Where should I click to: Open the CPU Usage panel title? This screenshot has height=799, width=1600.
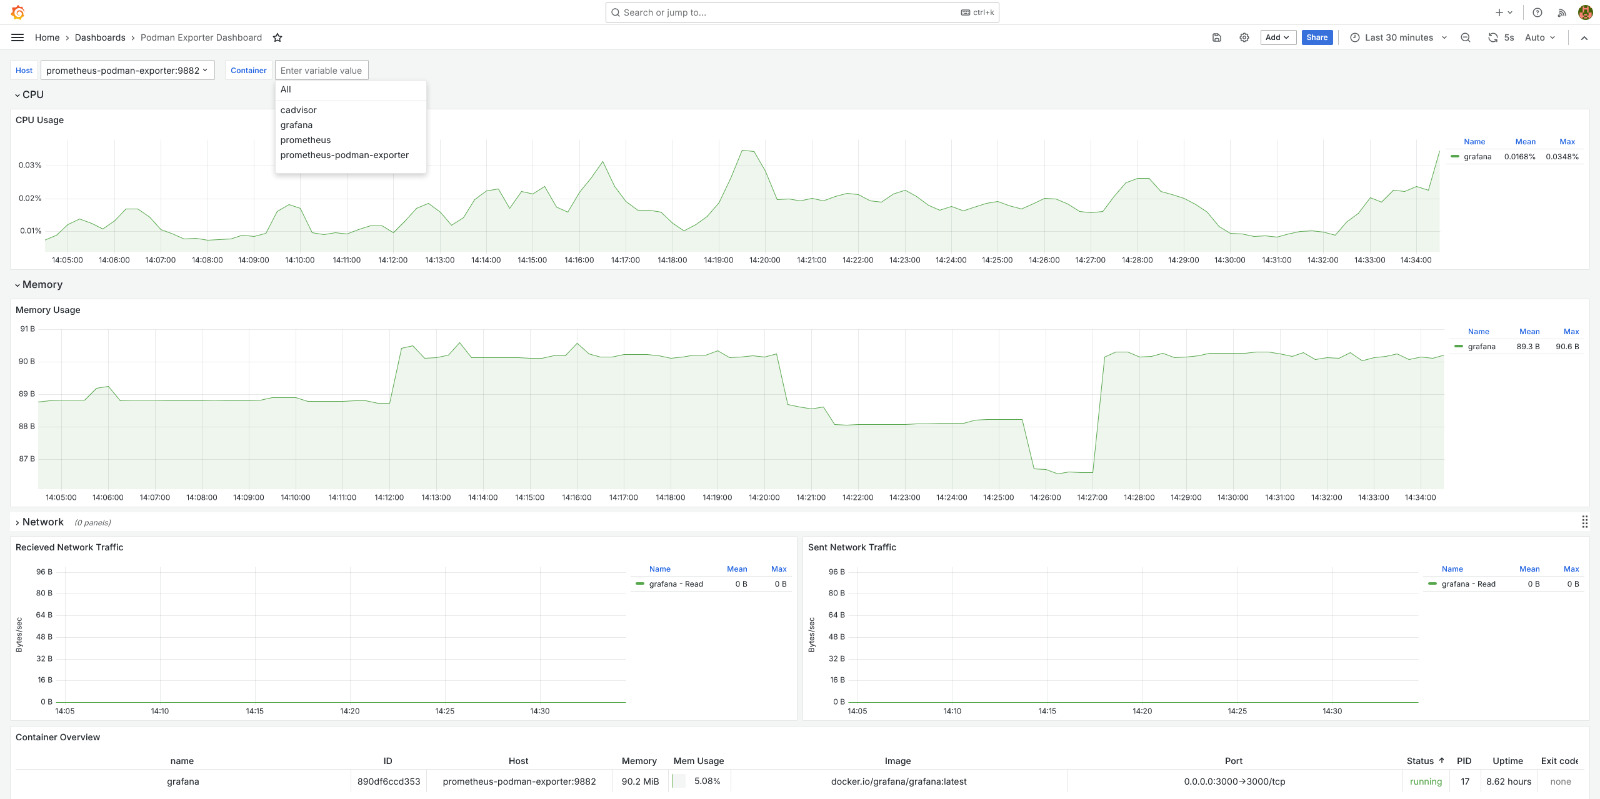pos(40,120)
